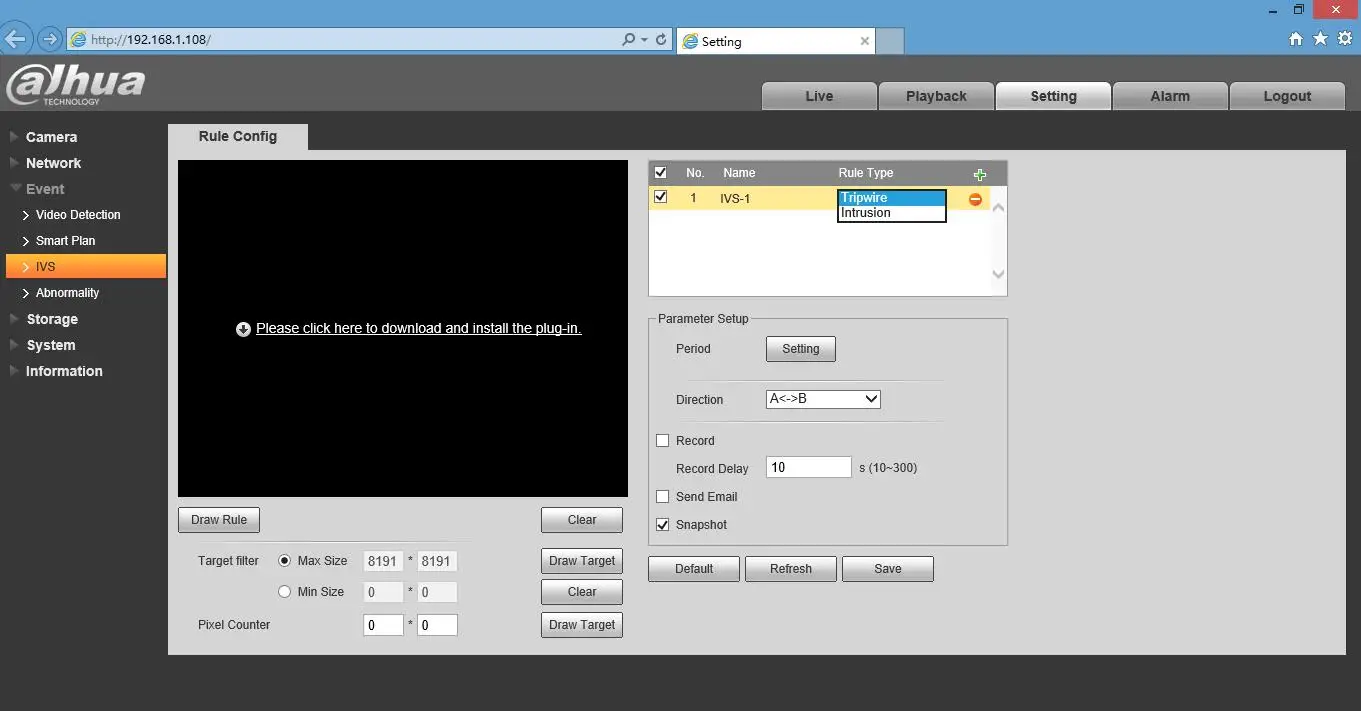1361x711 pixels.
Task: Open the Period Setting button
Action: pos(801,349)
